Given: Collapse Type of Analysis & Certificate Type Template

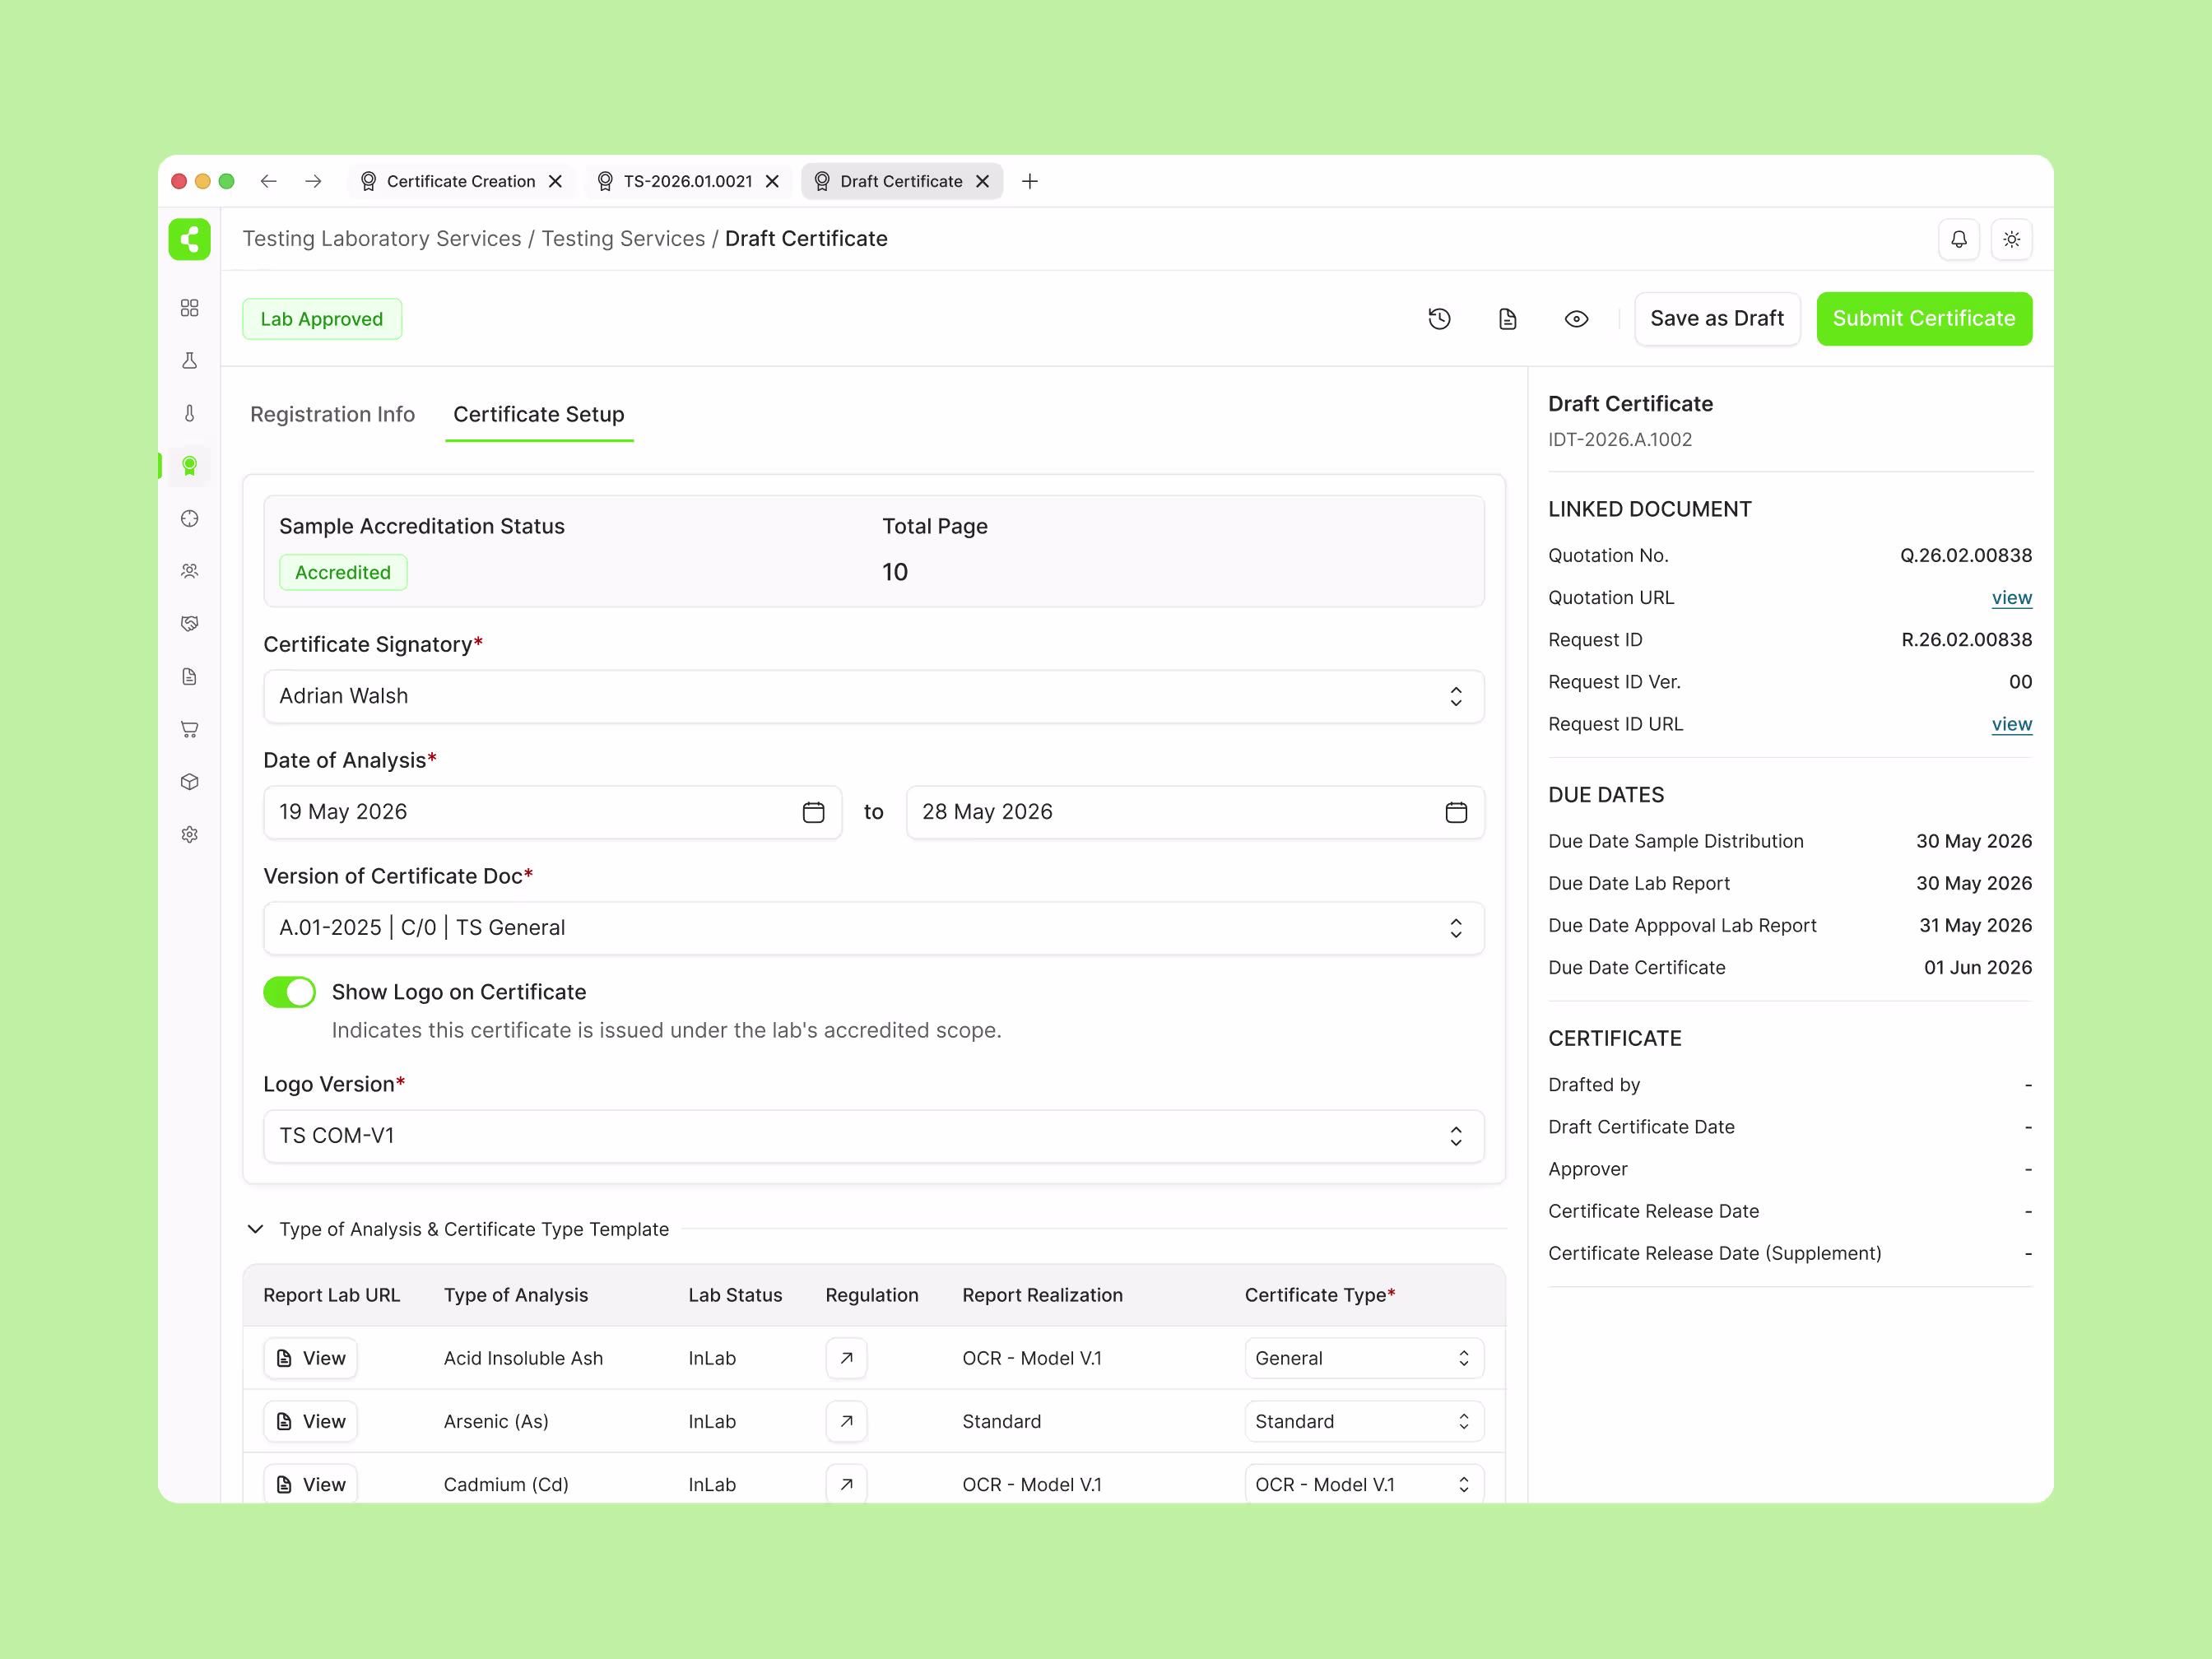Looking at the screenshot, I should (256, 1229).
